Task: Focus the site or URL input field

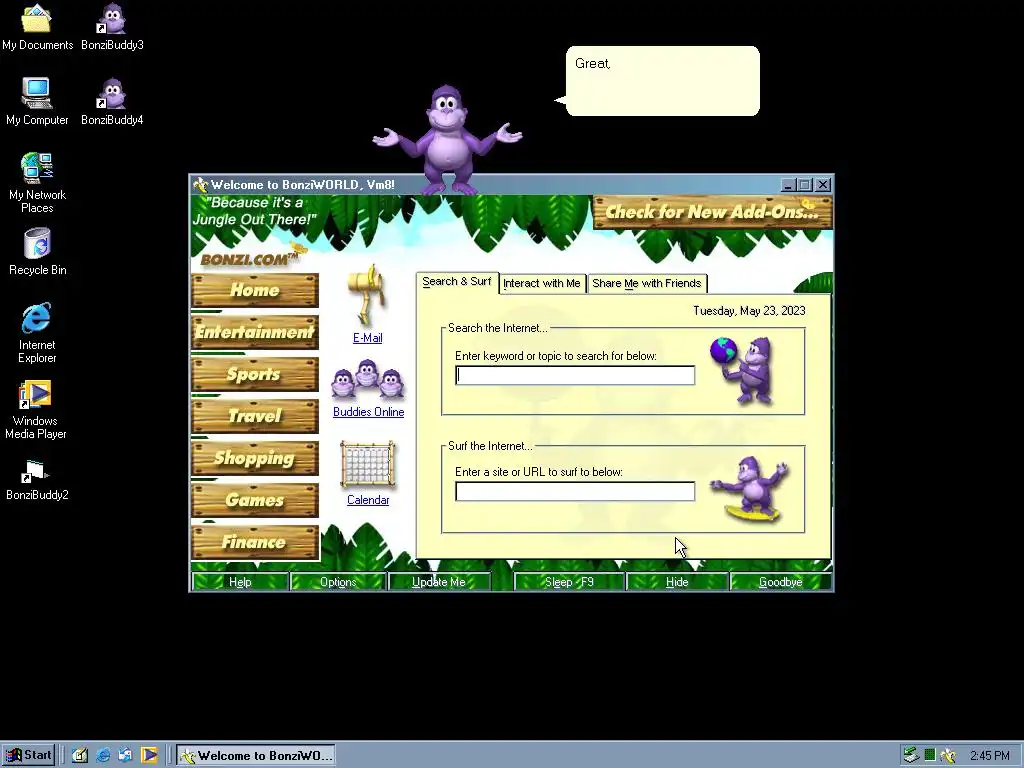Action: (575, 491)
